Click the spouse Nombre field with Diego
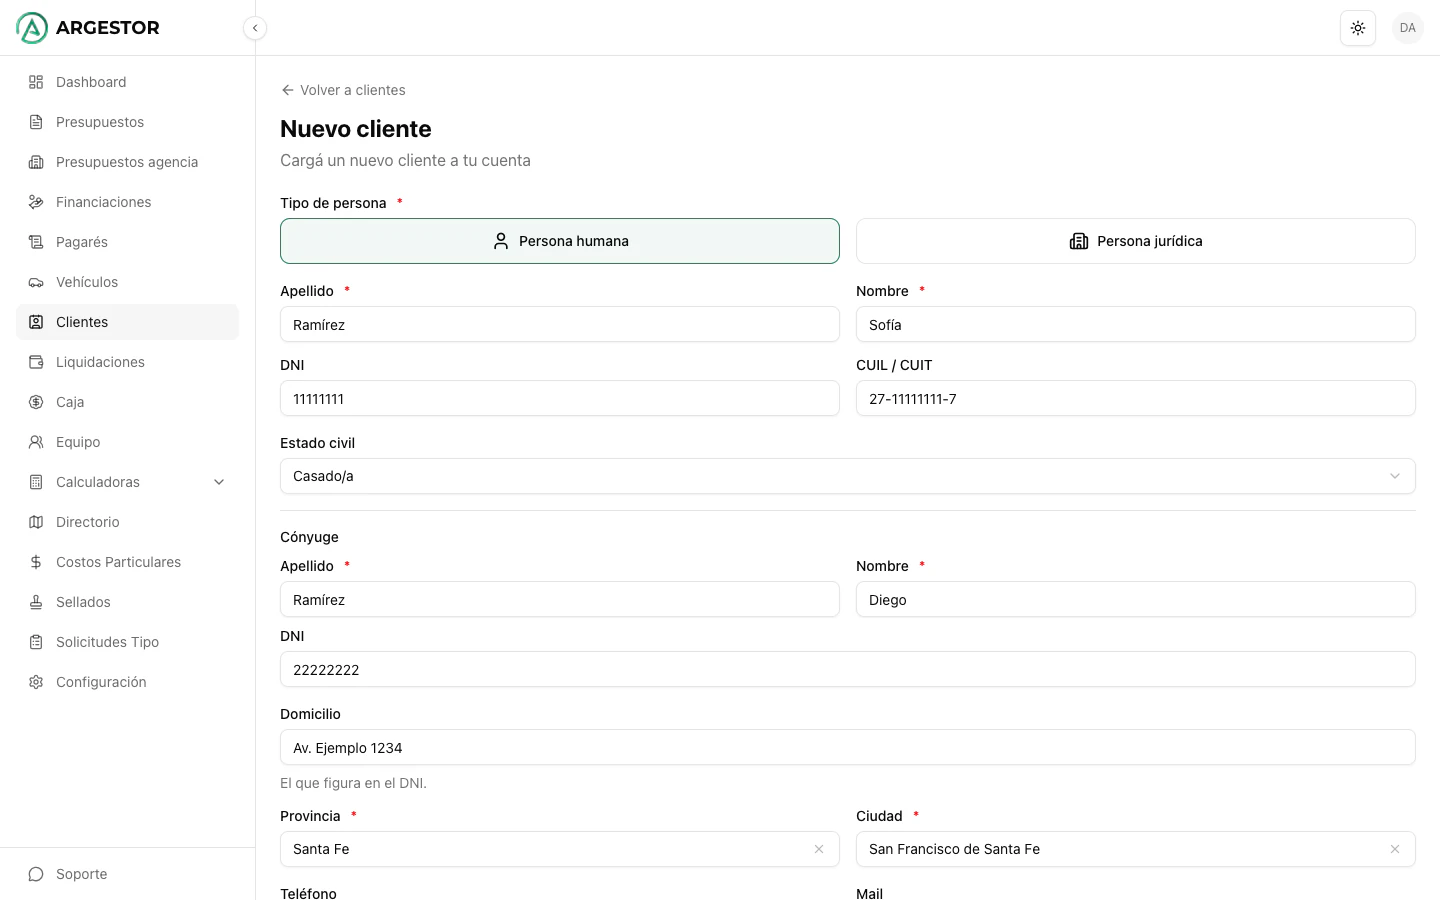This screenshot has height=900, width=1440. (x=1136, y=599)
